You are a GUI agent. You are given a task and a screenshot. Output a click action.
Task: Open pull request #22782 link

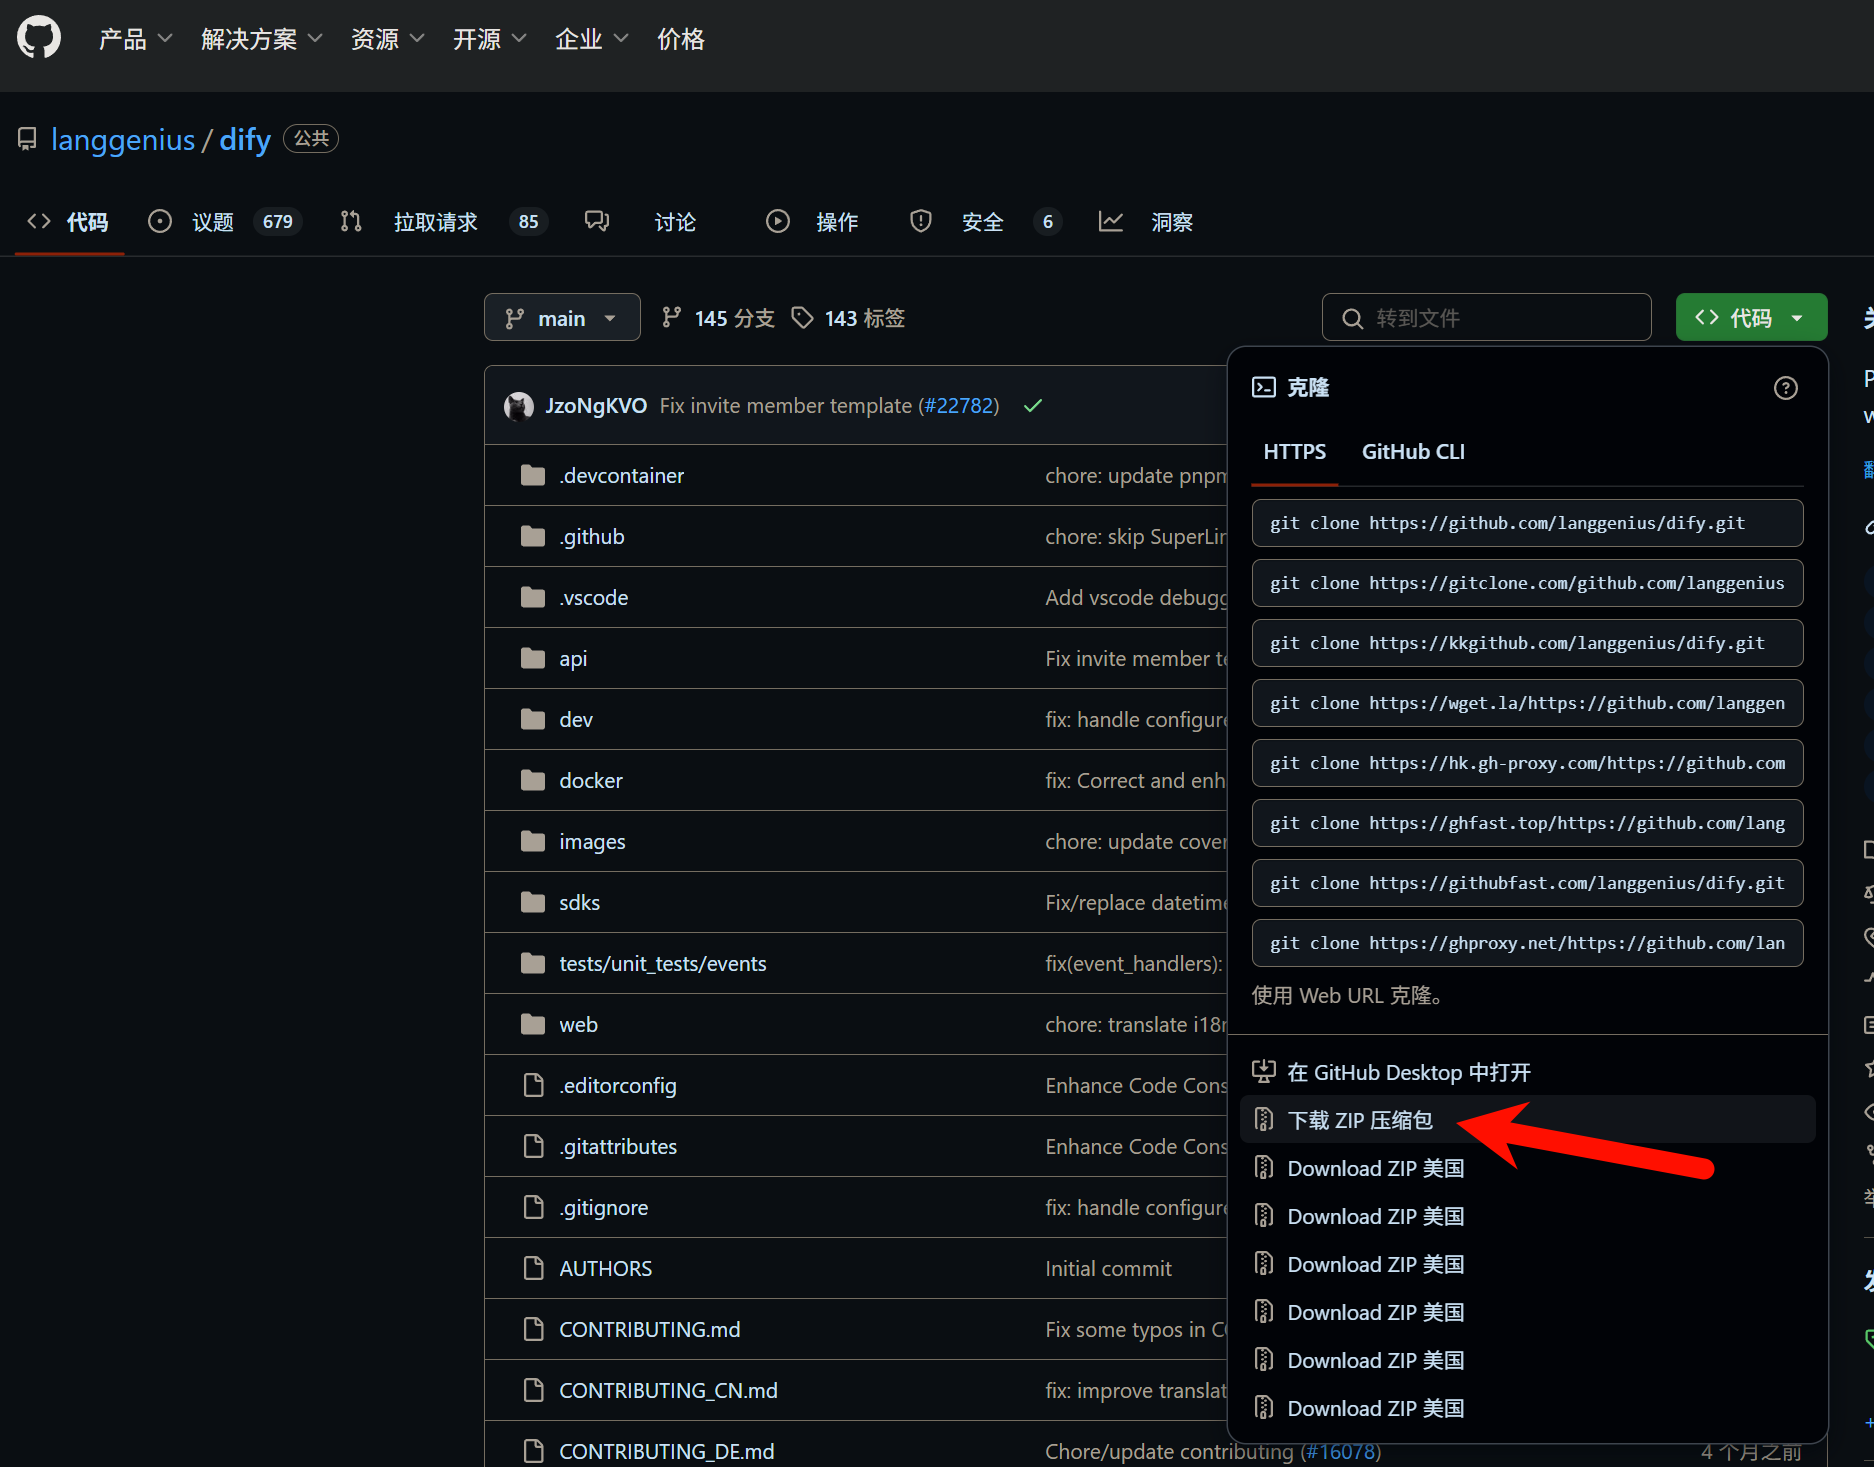962,406
